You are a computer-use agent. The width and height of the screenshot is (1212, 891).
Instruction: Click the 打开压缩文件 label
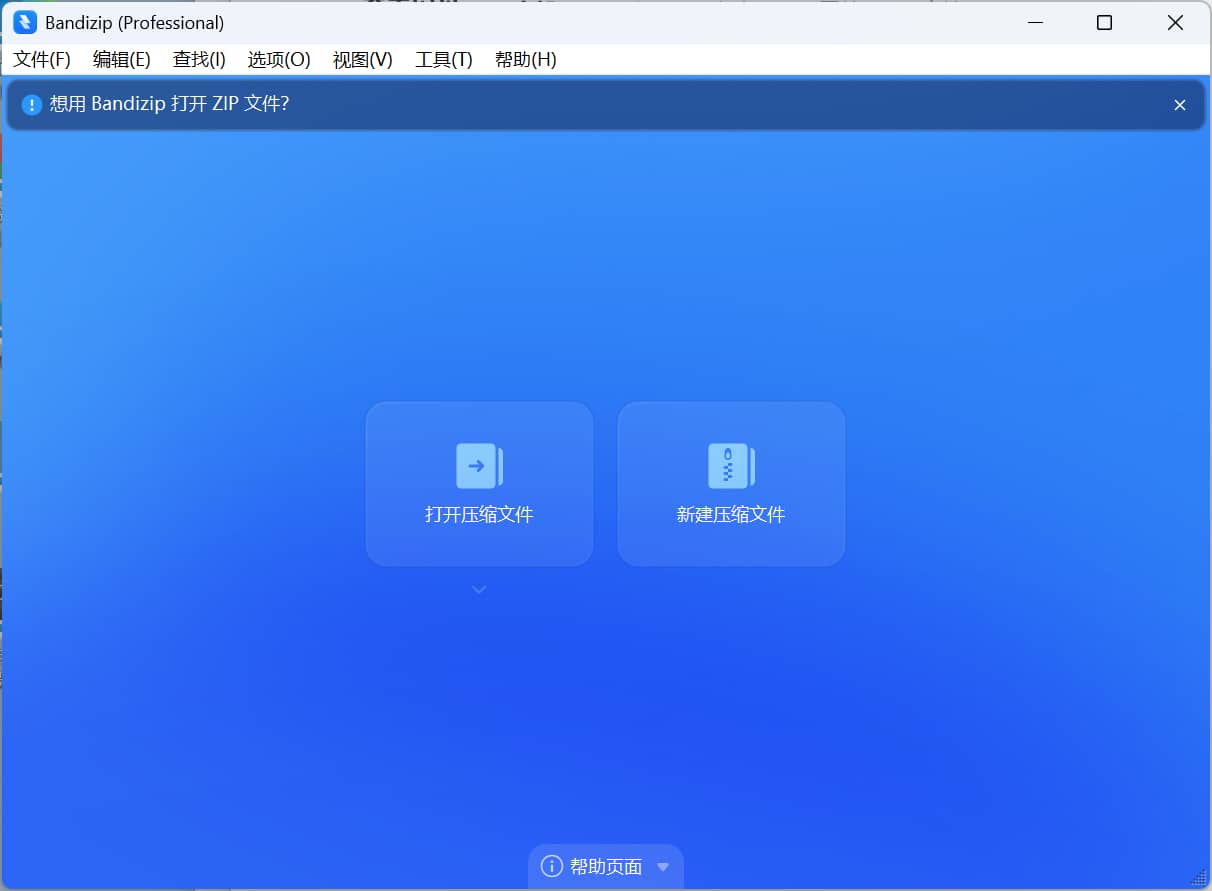coord(479,515)
